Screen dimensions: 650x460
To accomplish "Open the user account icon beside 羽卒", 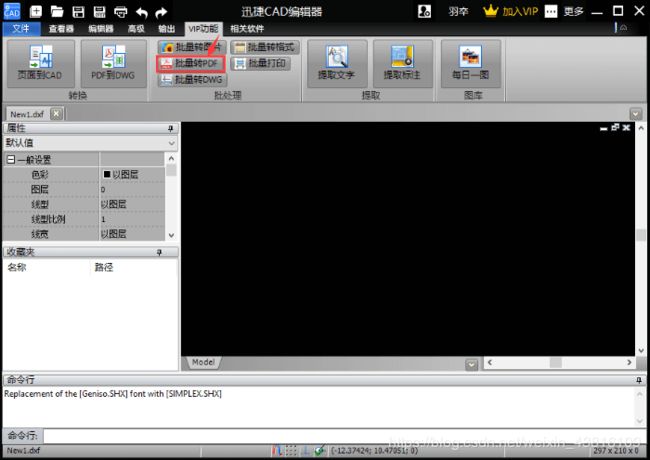I will click(424, 11).
